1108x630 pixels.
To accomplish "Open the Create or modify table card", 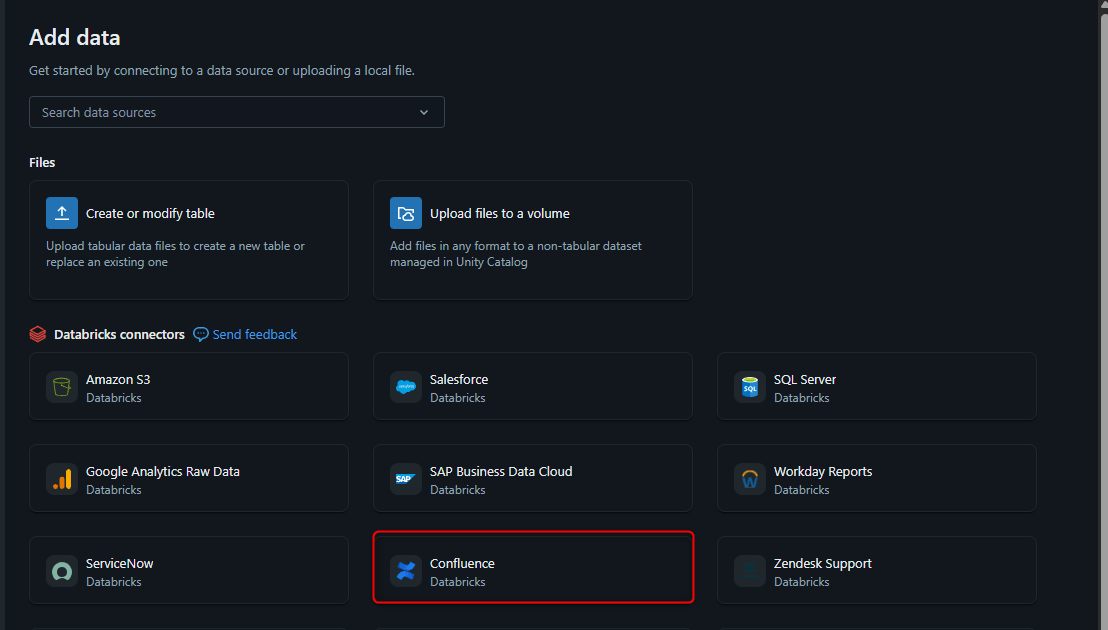I will [x=189, y=240].
